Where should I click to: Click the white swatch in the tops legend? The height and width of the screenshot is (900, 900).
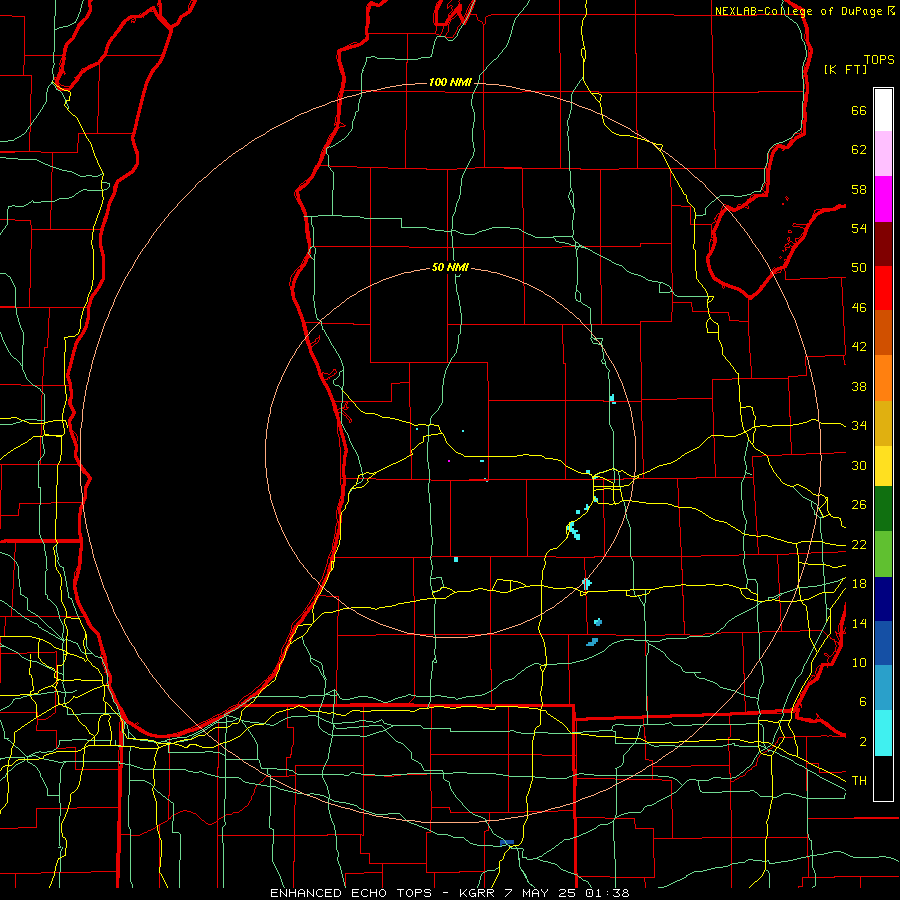tap(883, 110)
